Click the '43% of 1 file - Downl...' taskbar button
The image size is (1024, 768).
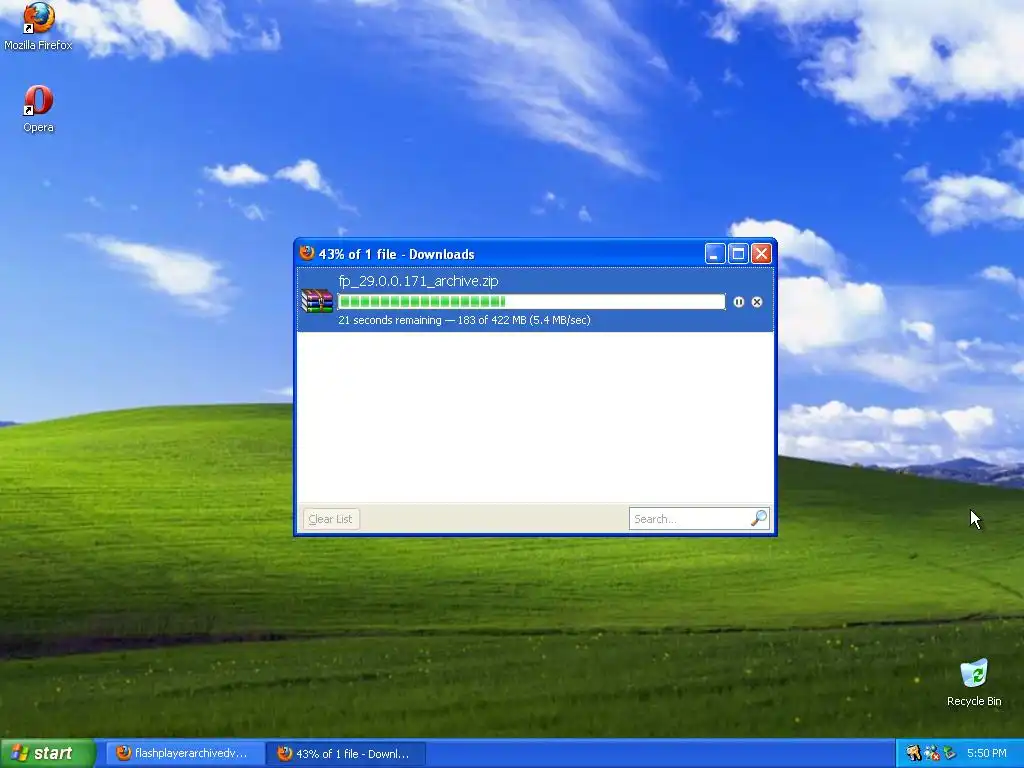(346, 754)
